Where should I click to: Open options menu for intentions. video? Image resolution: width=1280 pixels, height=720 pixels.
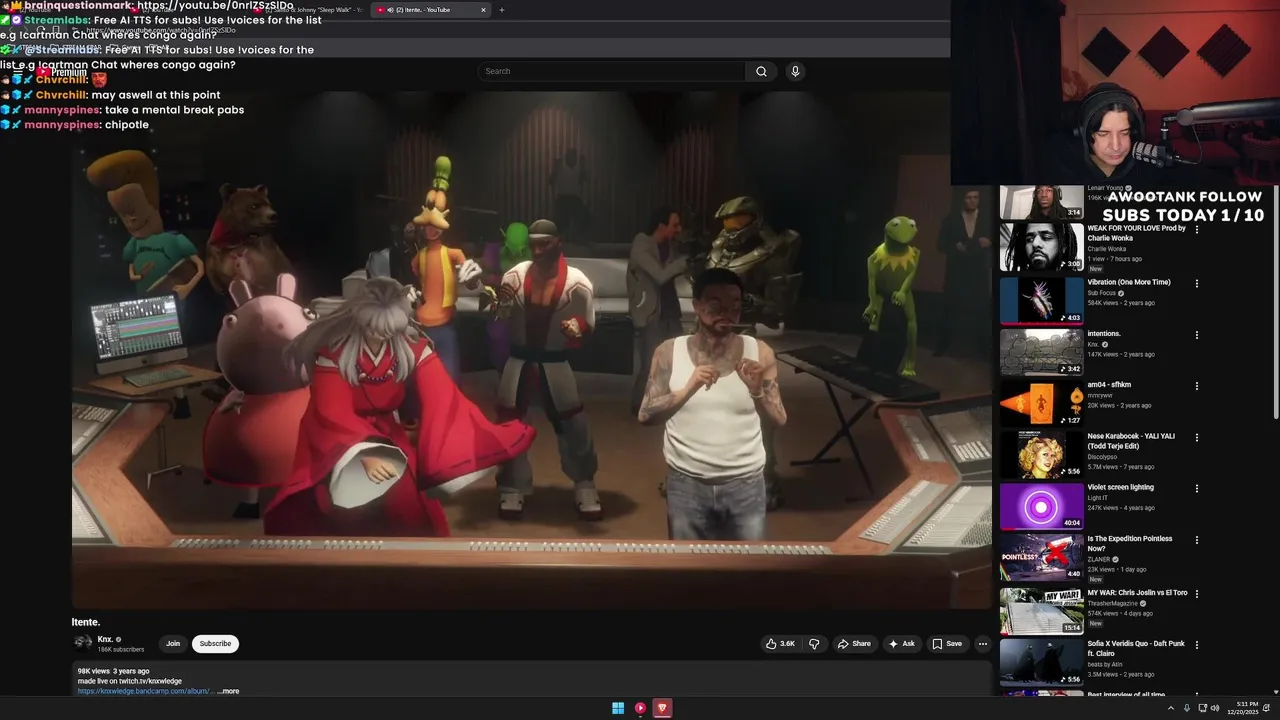pyautogui.click(x=1197, y=335)
